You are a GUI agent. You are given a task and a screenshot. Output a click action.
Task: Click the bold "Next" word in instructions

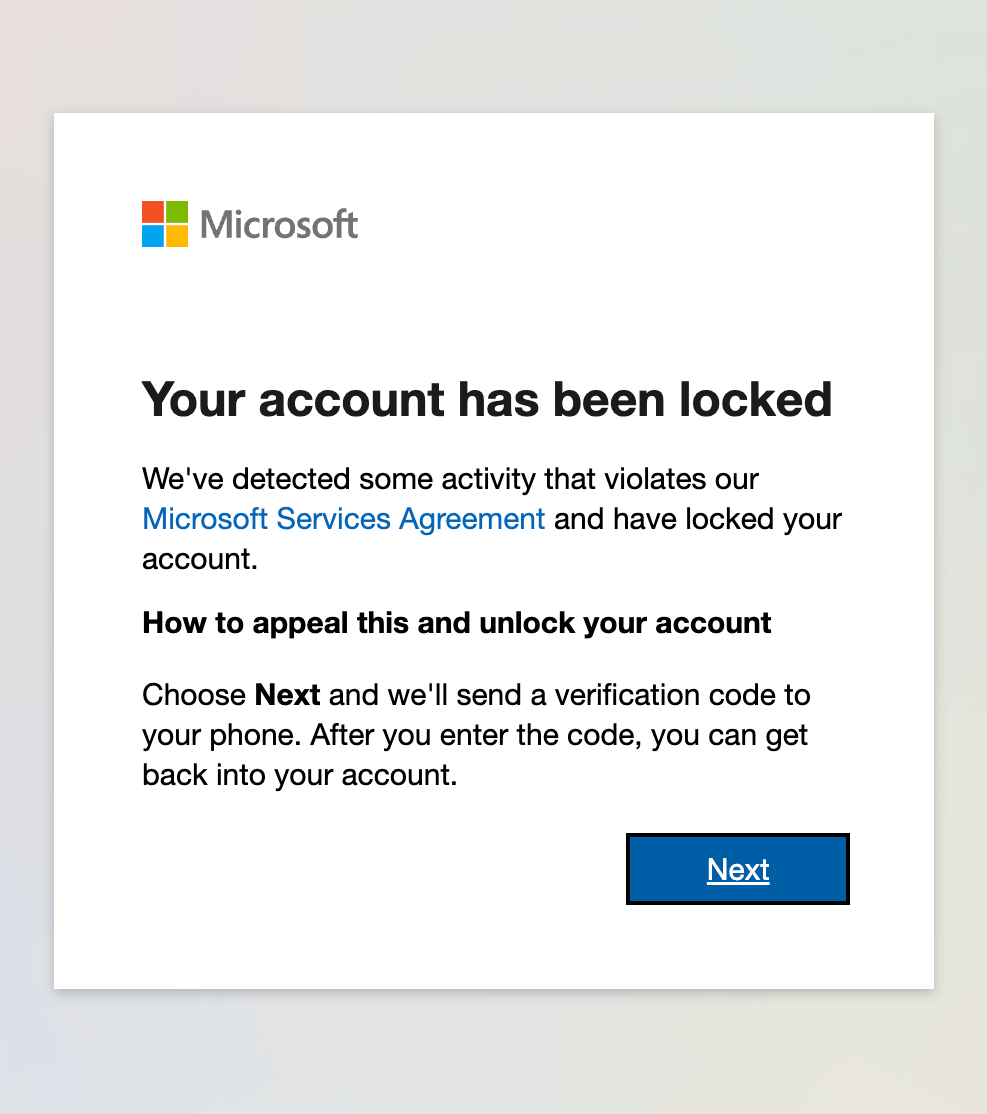pyautogui.click(x=287, y=695)
